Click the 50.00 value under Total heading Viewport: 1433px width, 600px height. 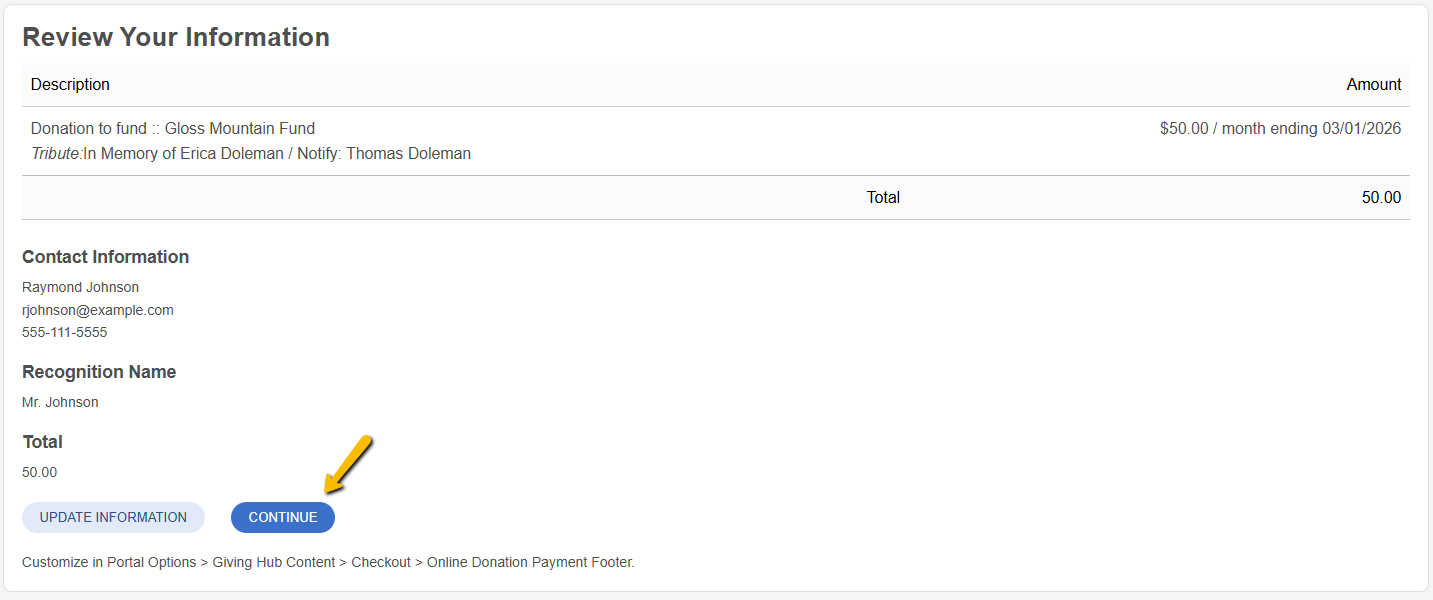click(x=39, y=472)
